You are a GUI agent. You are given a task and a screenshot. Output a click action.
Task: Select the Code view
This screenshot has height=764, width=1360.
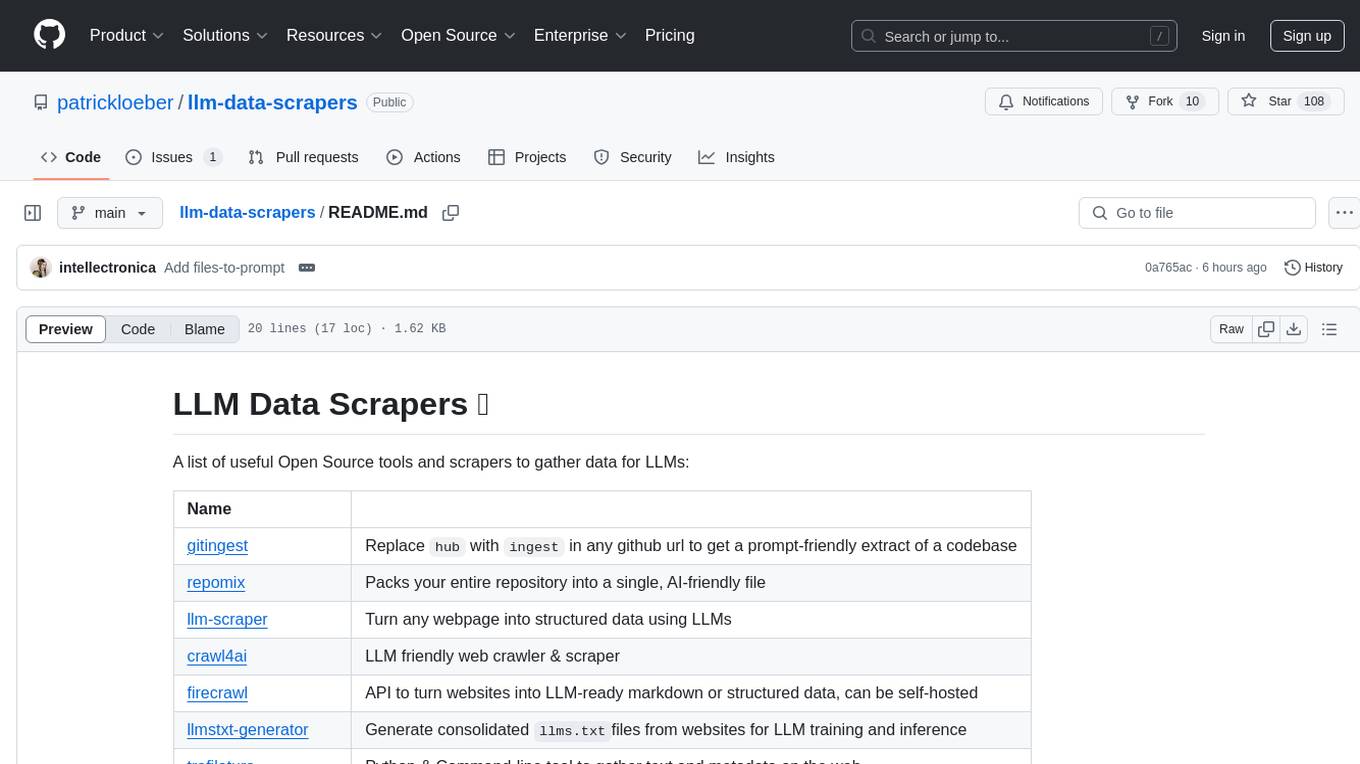pyautogui.click(x=138, y=329)
